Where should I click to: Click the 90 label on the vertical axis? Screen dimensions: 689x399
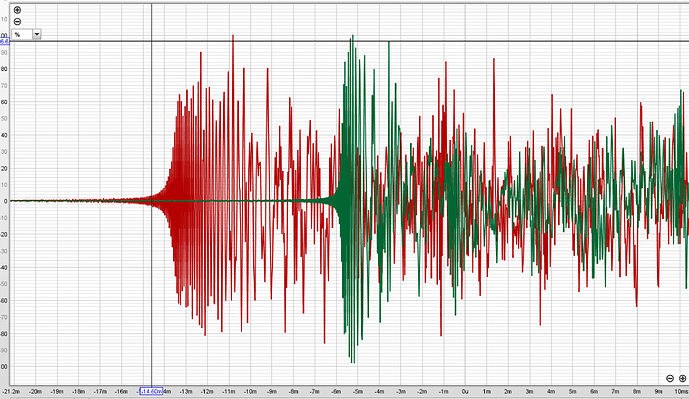(4, 52)
